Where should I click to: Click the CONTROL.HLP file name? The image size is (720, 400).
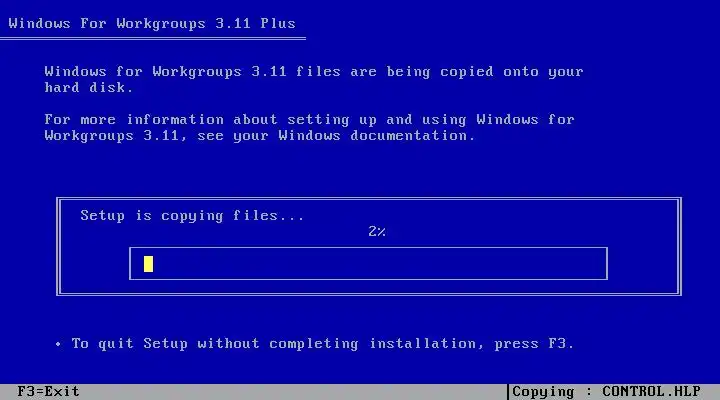651,392
